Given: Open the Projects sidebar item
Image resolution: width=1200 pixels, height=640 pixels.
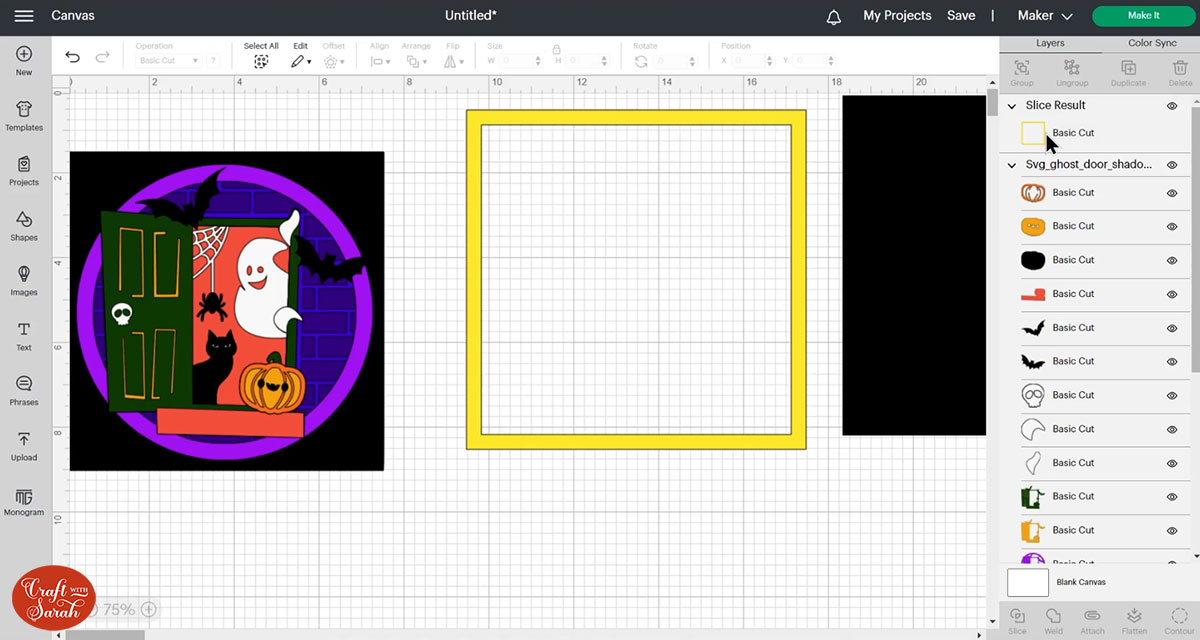Looking at the screenshot, I should coord(24,171).
